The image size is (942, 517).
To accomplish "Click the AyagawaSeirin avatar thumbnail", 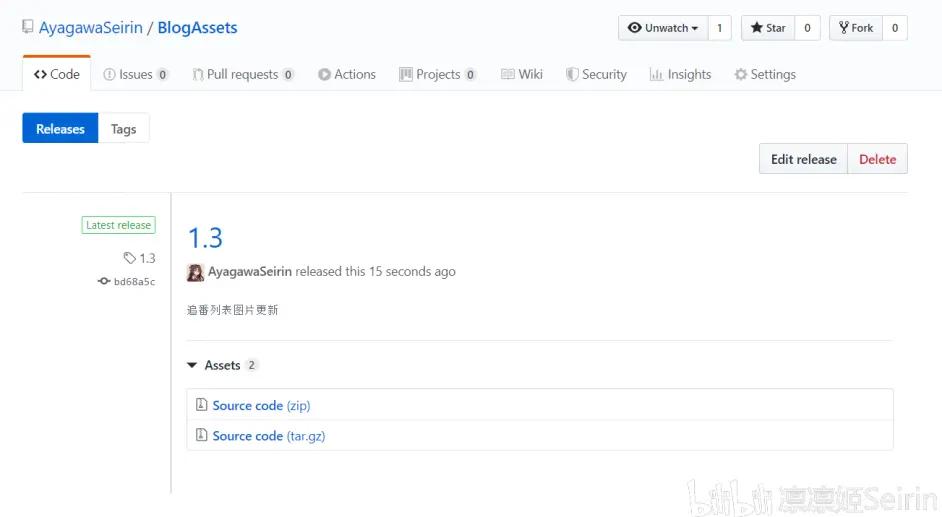I will [196, 272].
